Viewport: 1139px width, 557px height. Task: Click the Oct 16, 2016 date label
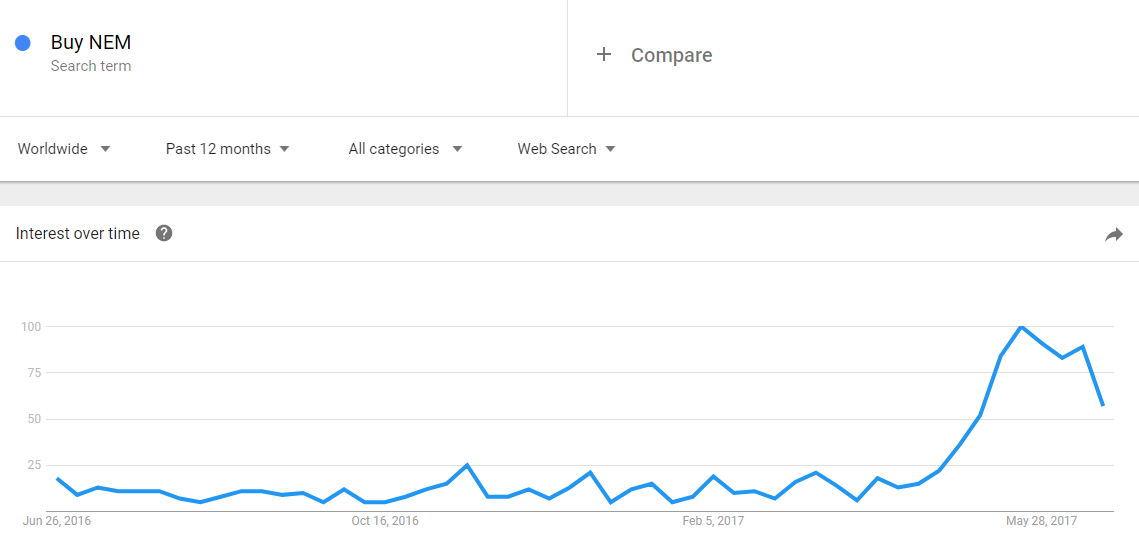pyautogui.click(x=385, y=521)
